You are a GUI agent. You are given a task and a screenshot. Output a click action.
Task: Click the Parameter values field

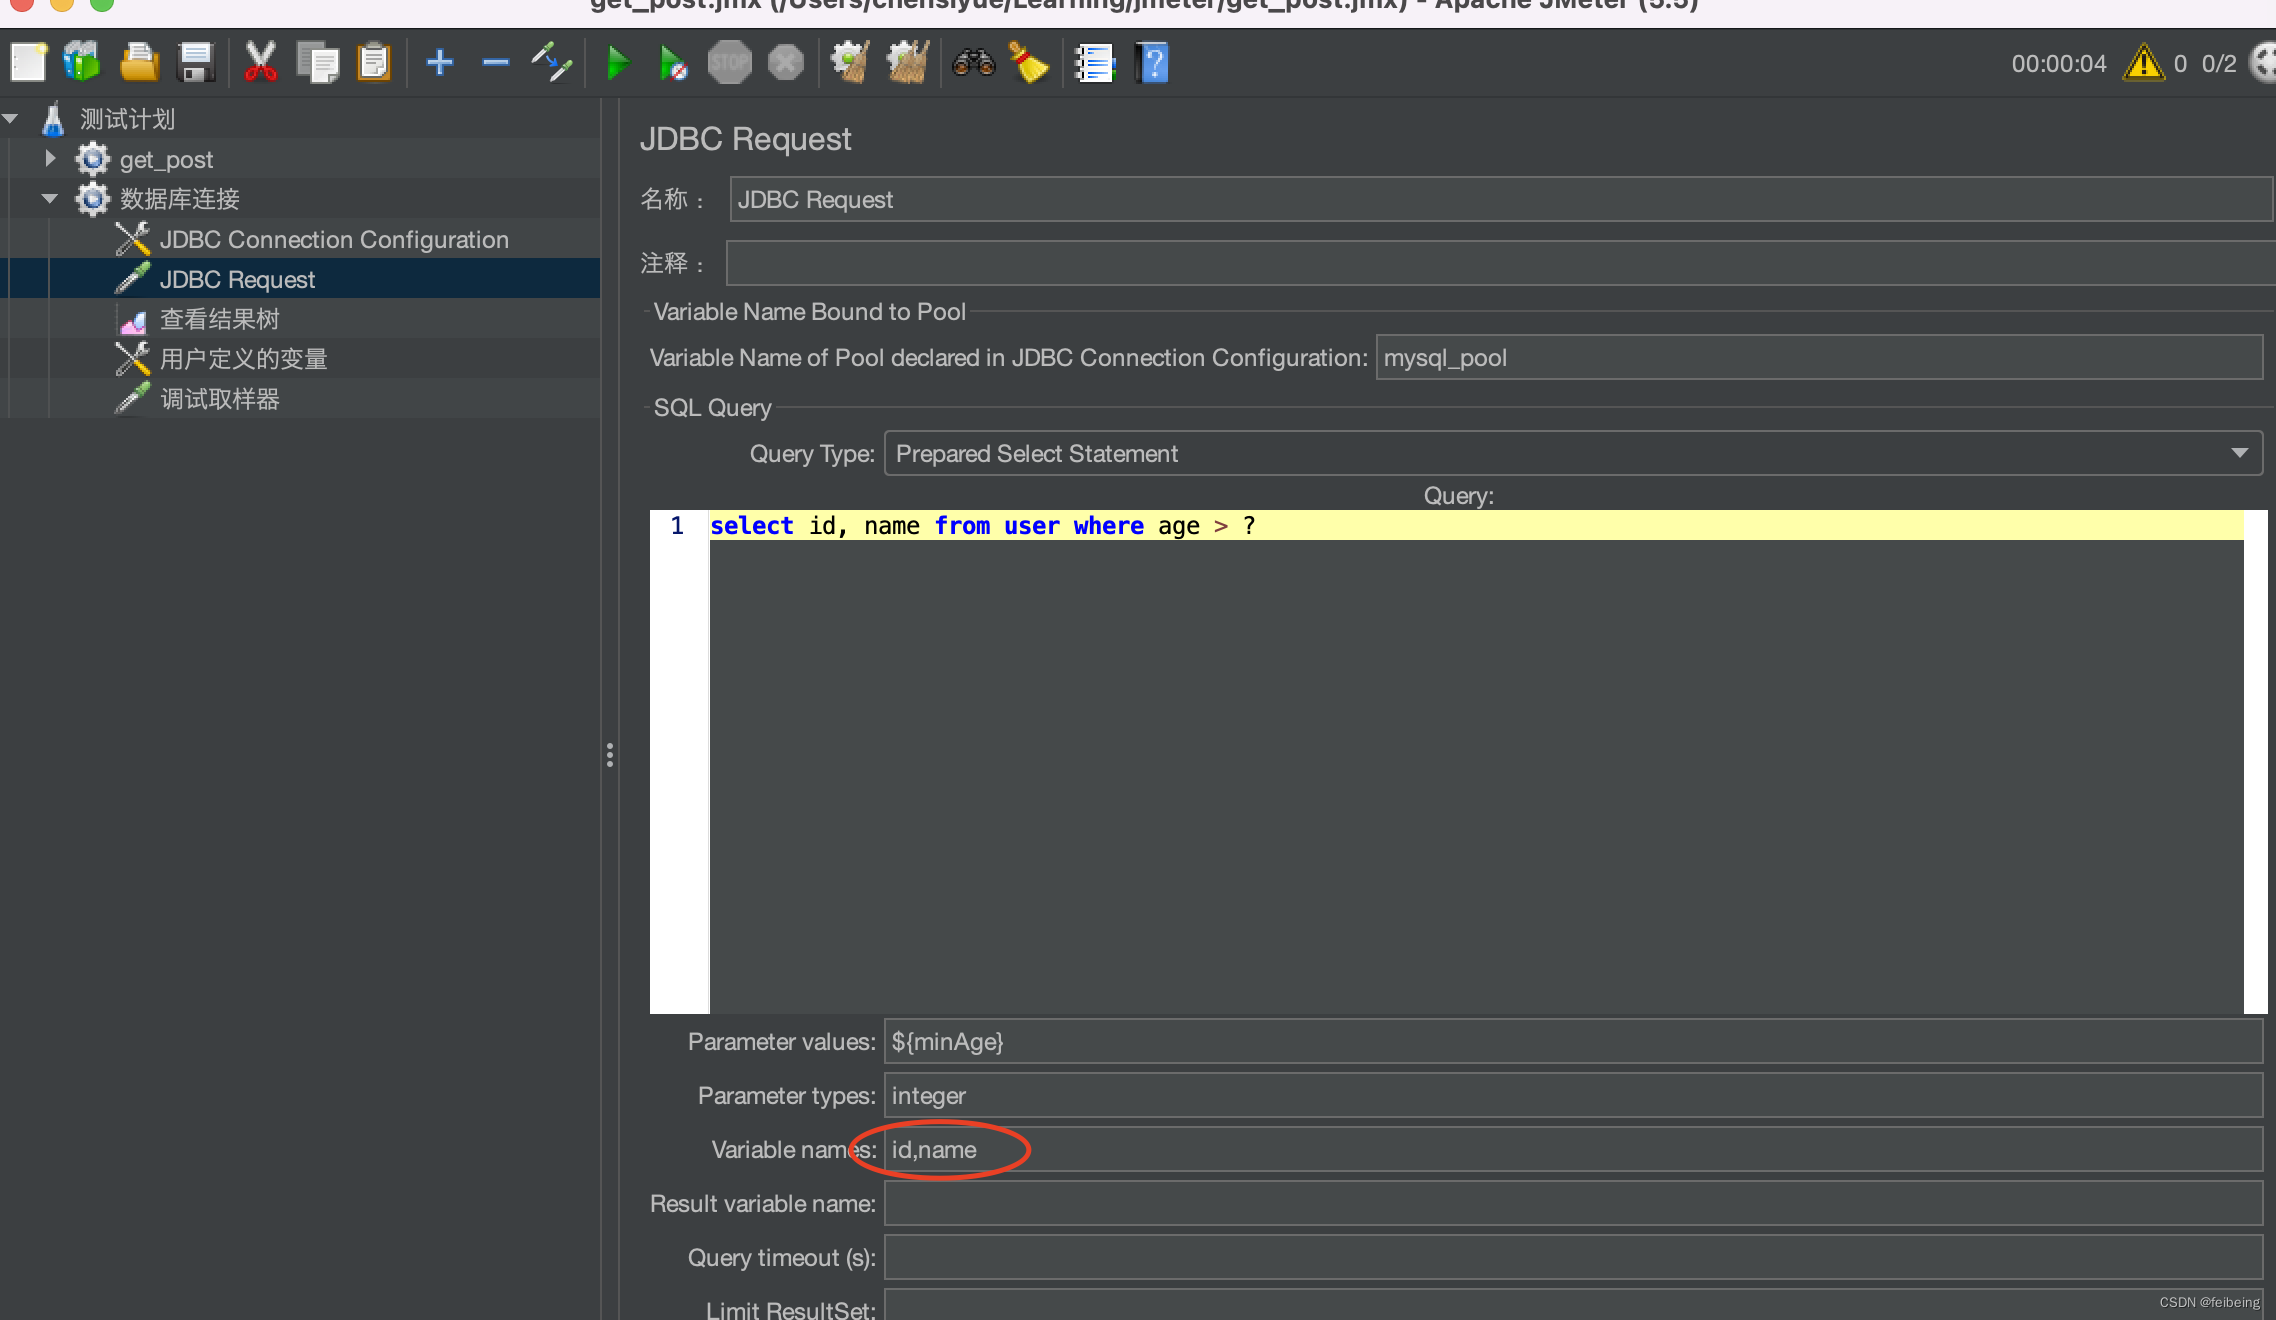1573,1042
